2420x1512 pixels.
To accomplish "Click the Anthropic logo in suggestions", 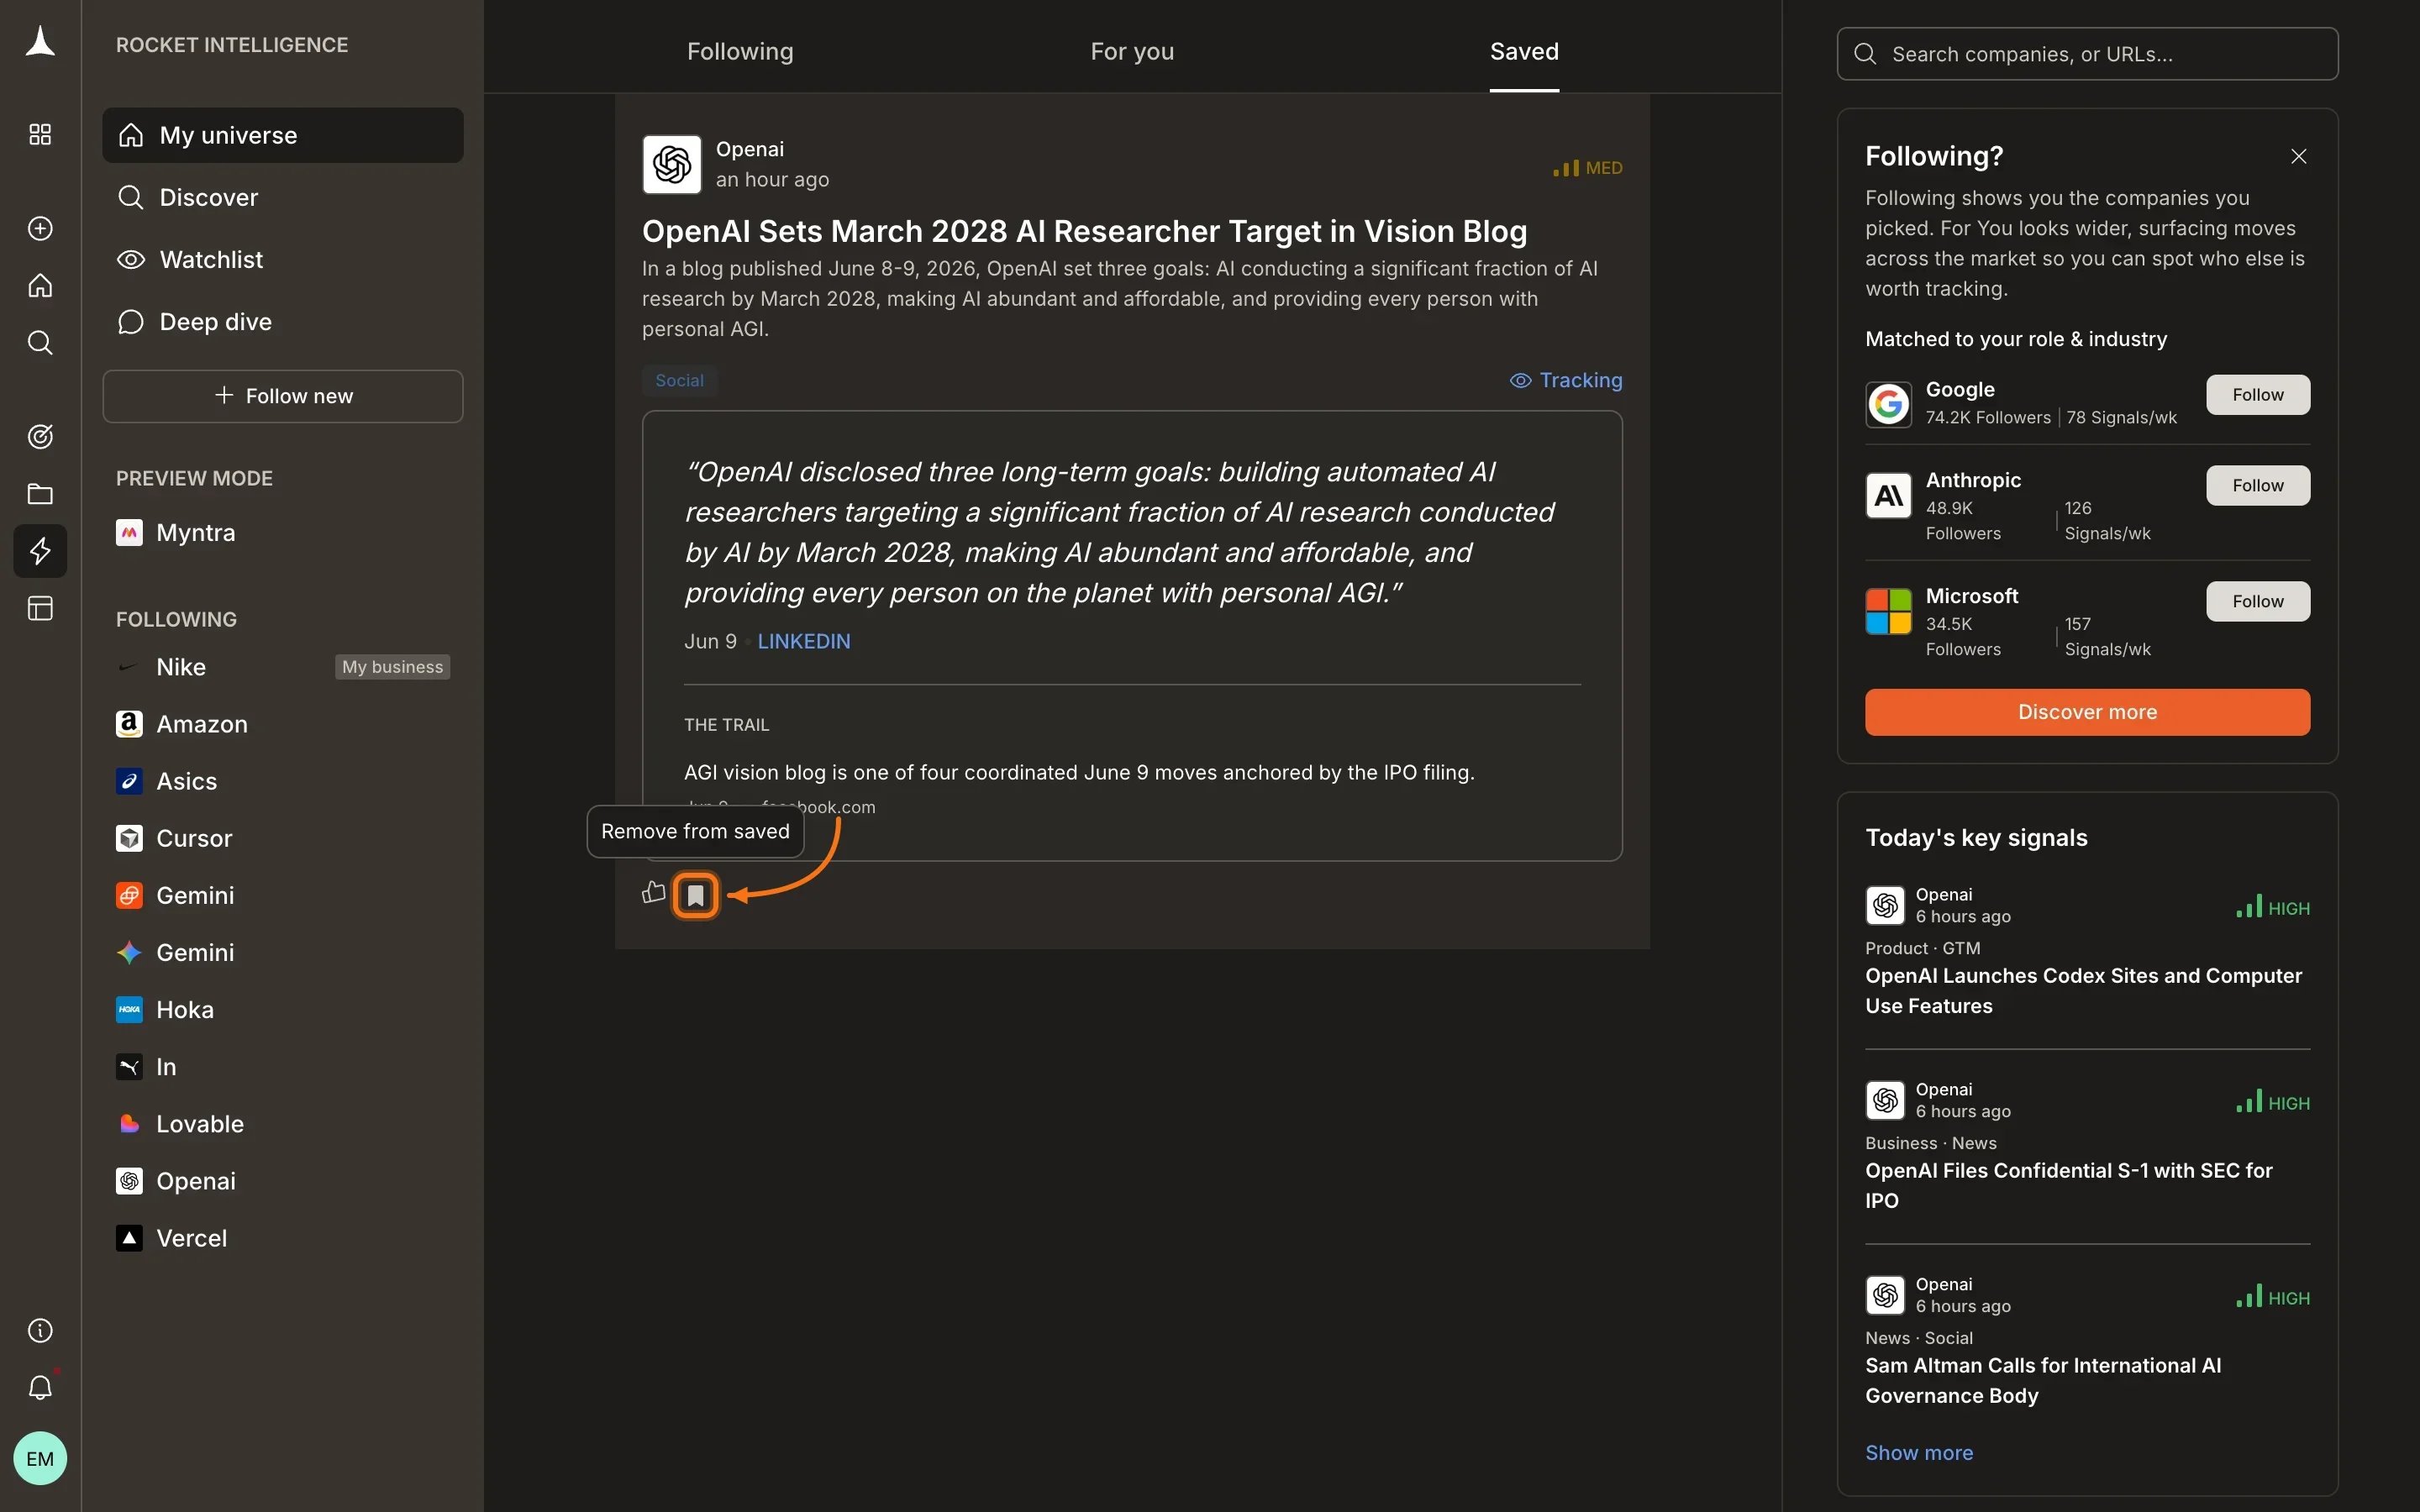I will [1888, 495].
